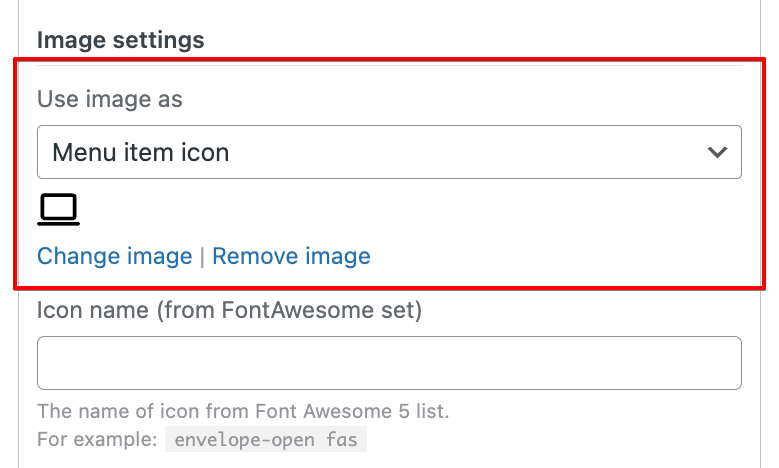Click the divider line under "Image settings"
The height and width of the screenshot is (468, 779).
coord(390,66)
